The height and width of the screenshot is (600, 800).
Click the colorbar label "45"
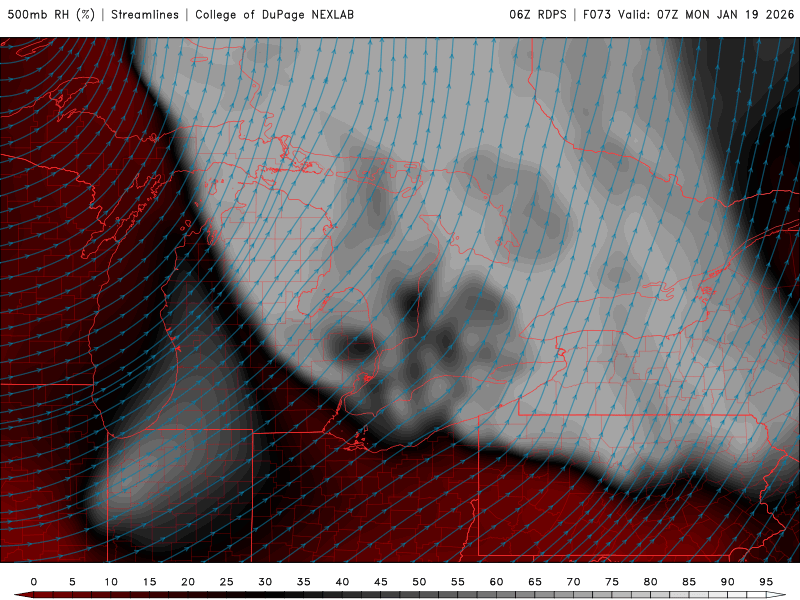tap(381, 582)
